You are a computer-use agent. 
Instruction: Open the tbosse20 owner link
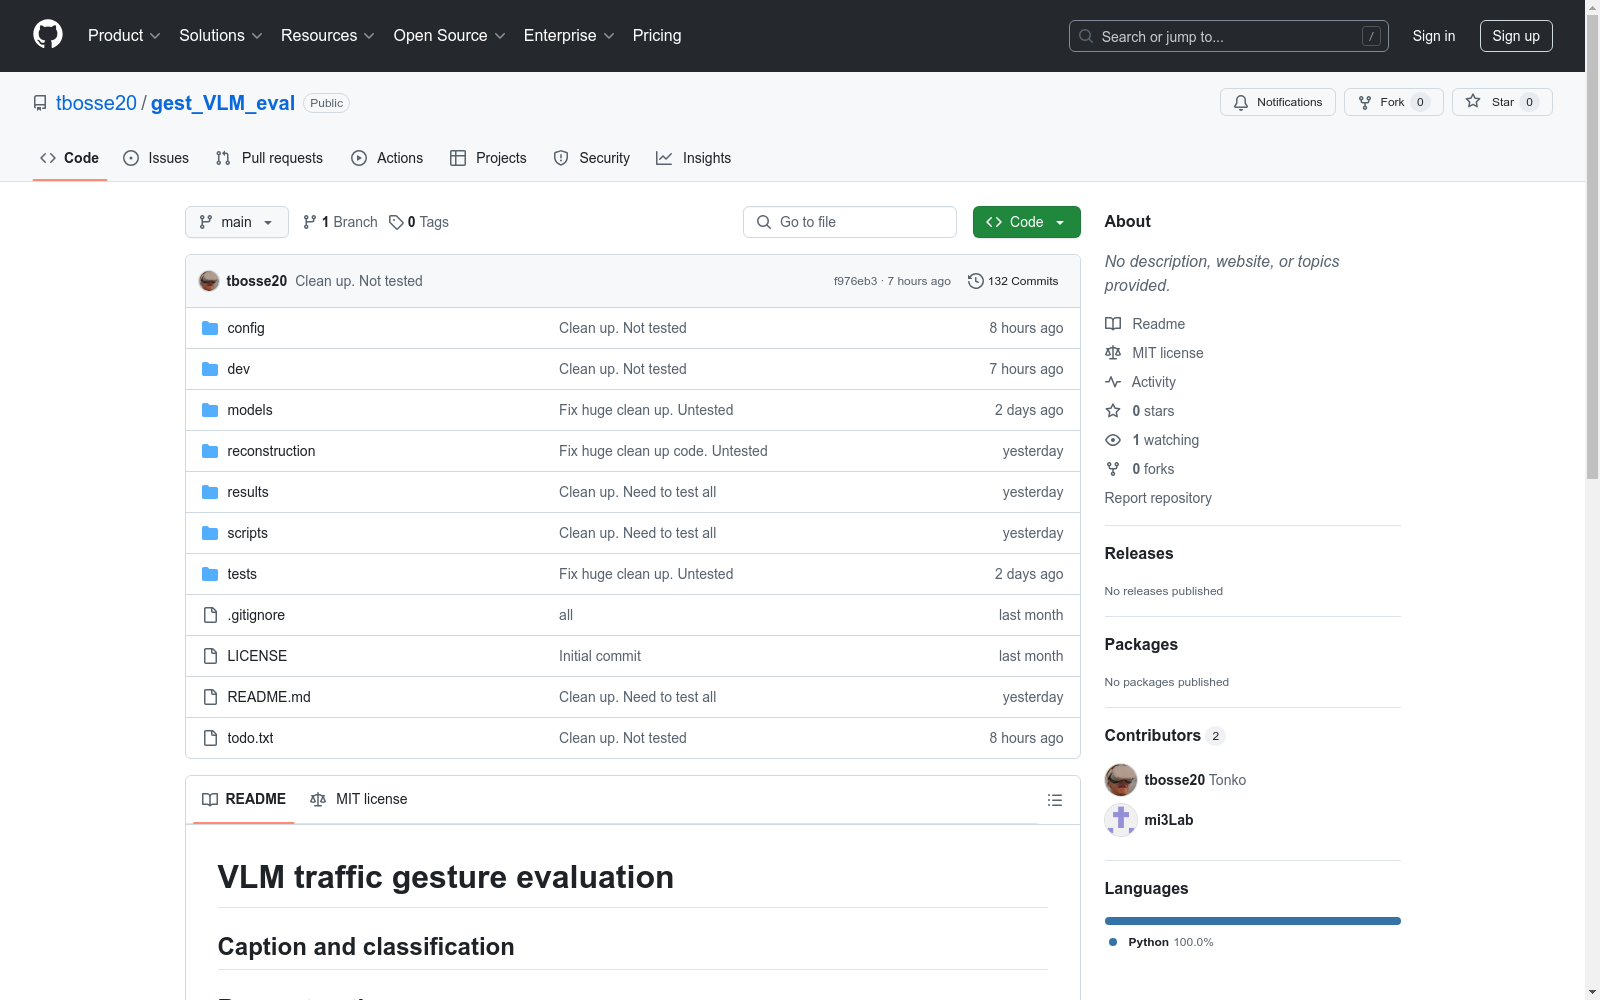click(x=96, y=103)
